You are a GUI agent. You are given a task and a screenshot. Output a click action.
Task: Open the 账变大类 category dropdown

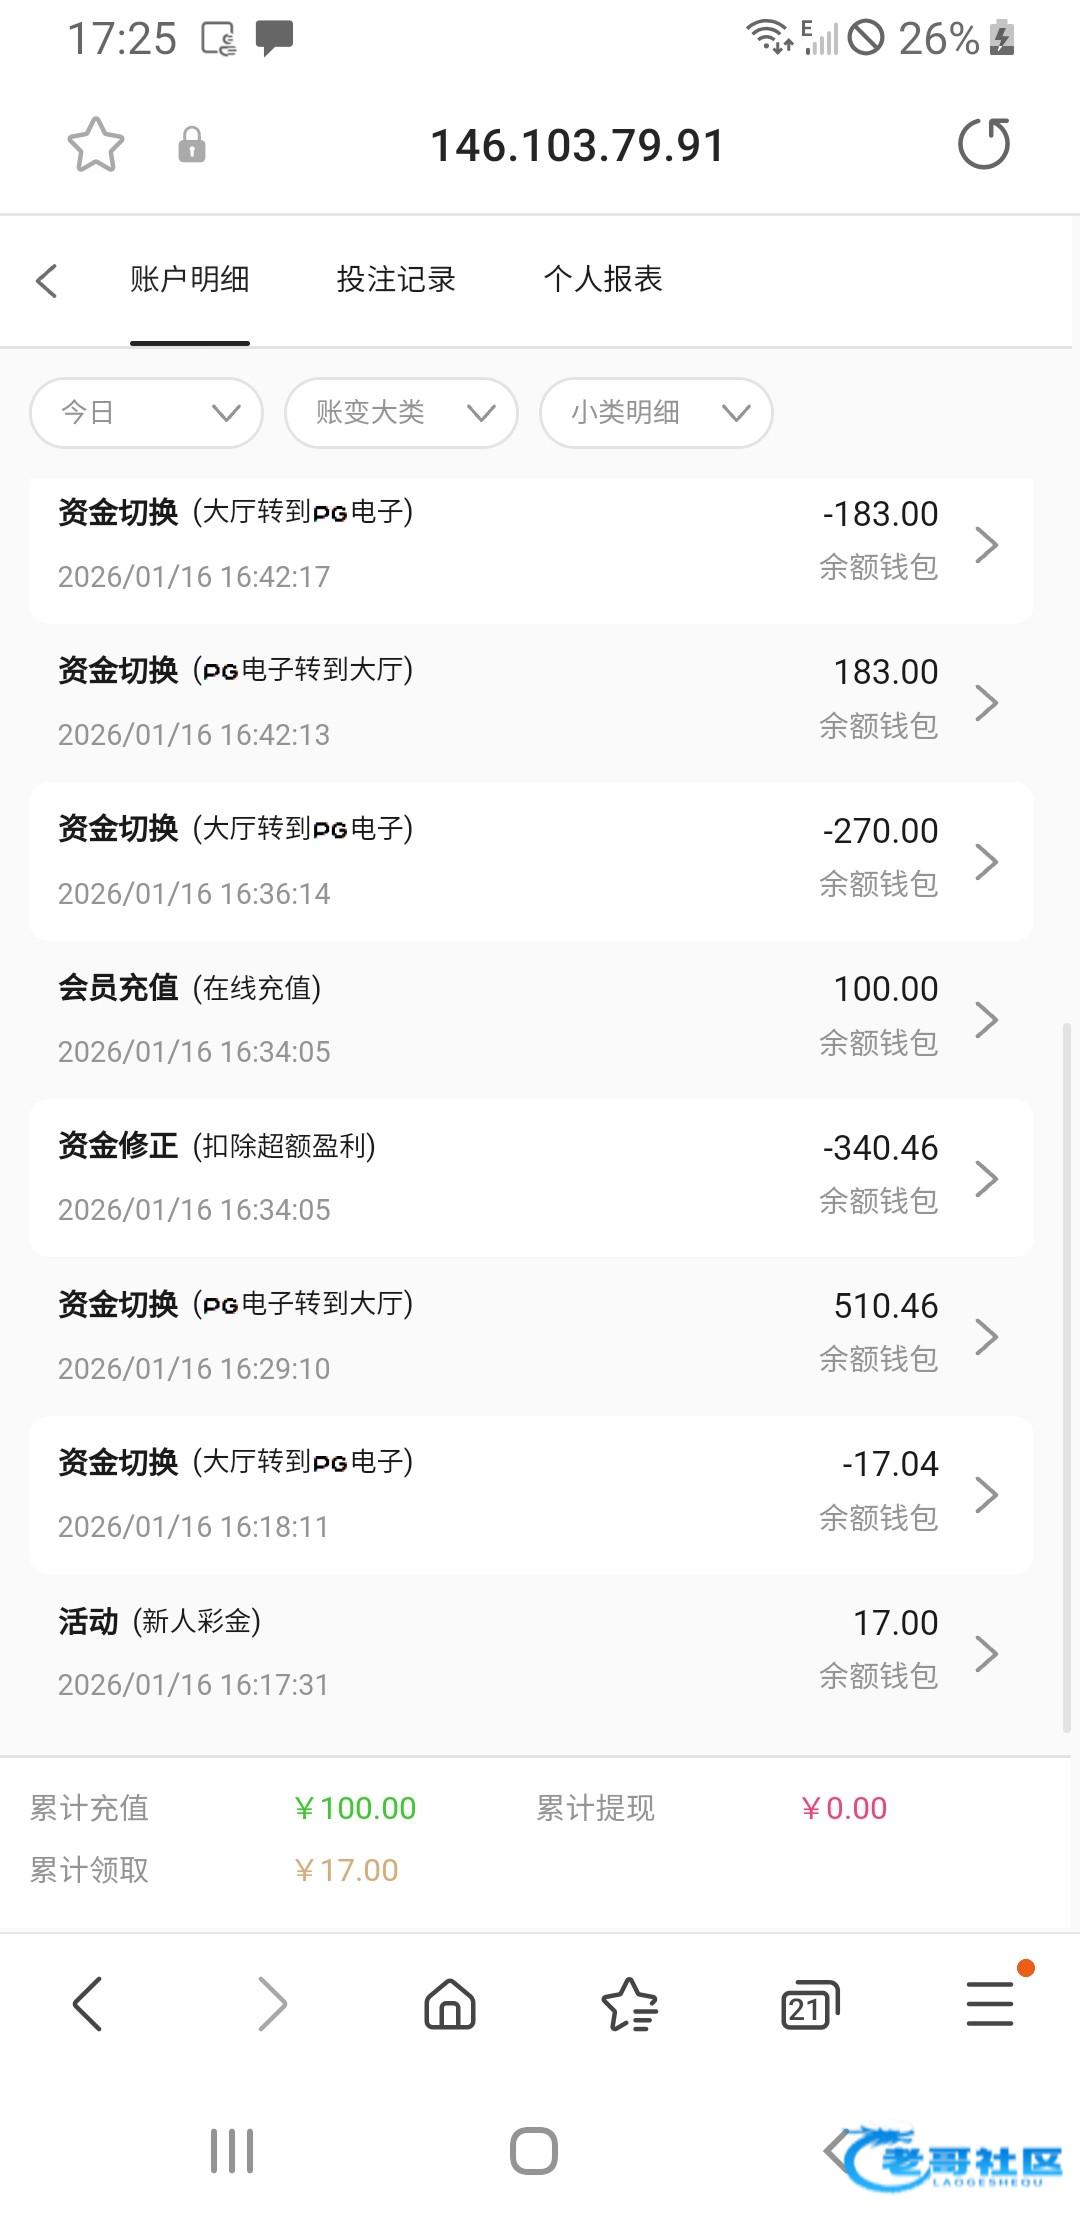pyautogui.click(x=401, y=412)
